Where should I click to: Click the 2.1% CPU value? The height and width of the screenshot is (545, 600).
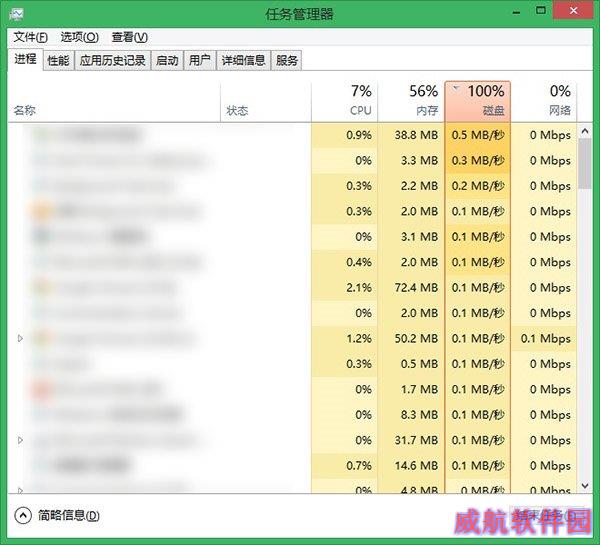coord(359,287)
